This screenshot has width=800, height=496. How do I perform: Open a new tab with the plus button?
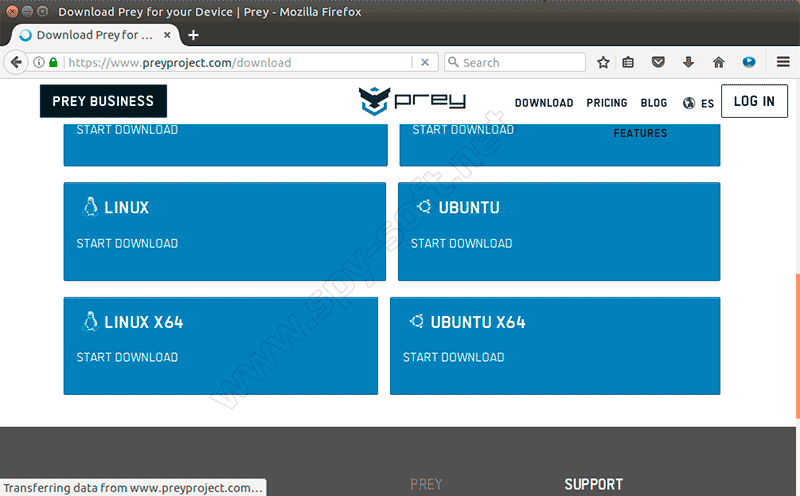click(x=193, y=35)
